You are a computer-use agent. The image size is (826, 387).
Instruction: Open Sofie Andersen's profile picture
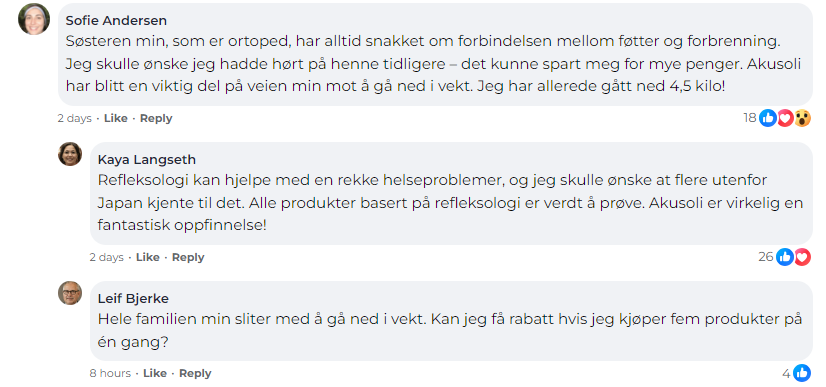(34, 19)
